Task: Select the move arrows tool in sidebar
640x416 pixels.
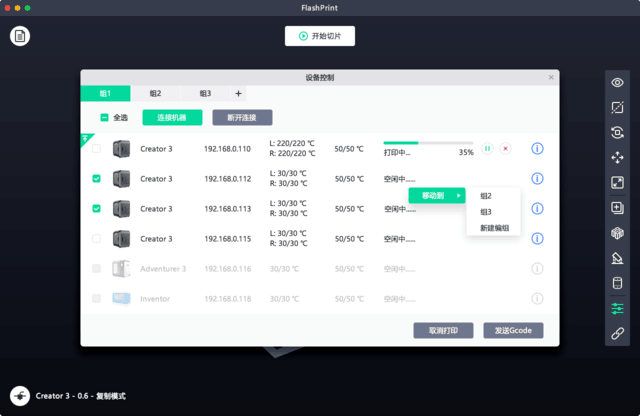Action: pyautogui.click(x=617, y=158)
